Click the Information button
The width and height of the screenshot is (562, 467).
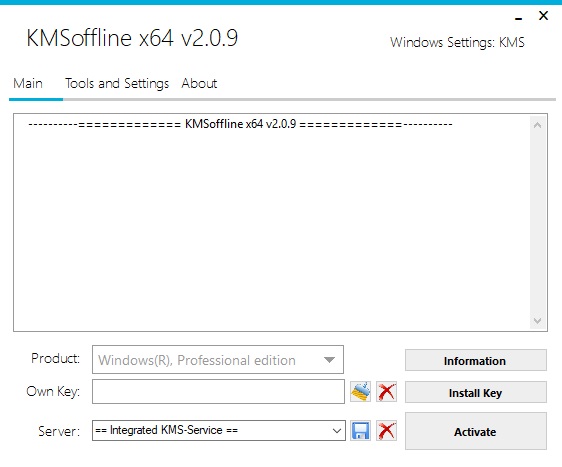coord(476,361)
